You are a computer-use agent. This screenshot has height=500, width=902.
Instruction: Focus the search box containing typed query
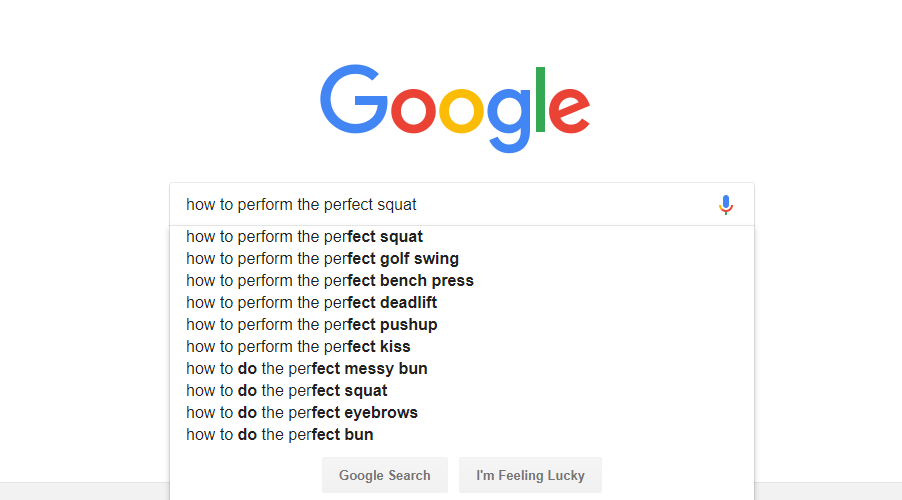point(440,205)
